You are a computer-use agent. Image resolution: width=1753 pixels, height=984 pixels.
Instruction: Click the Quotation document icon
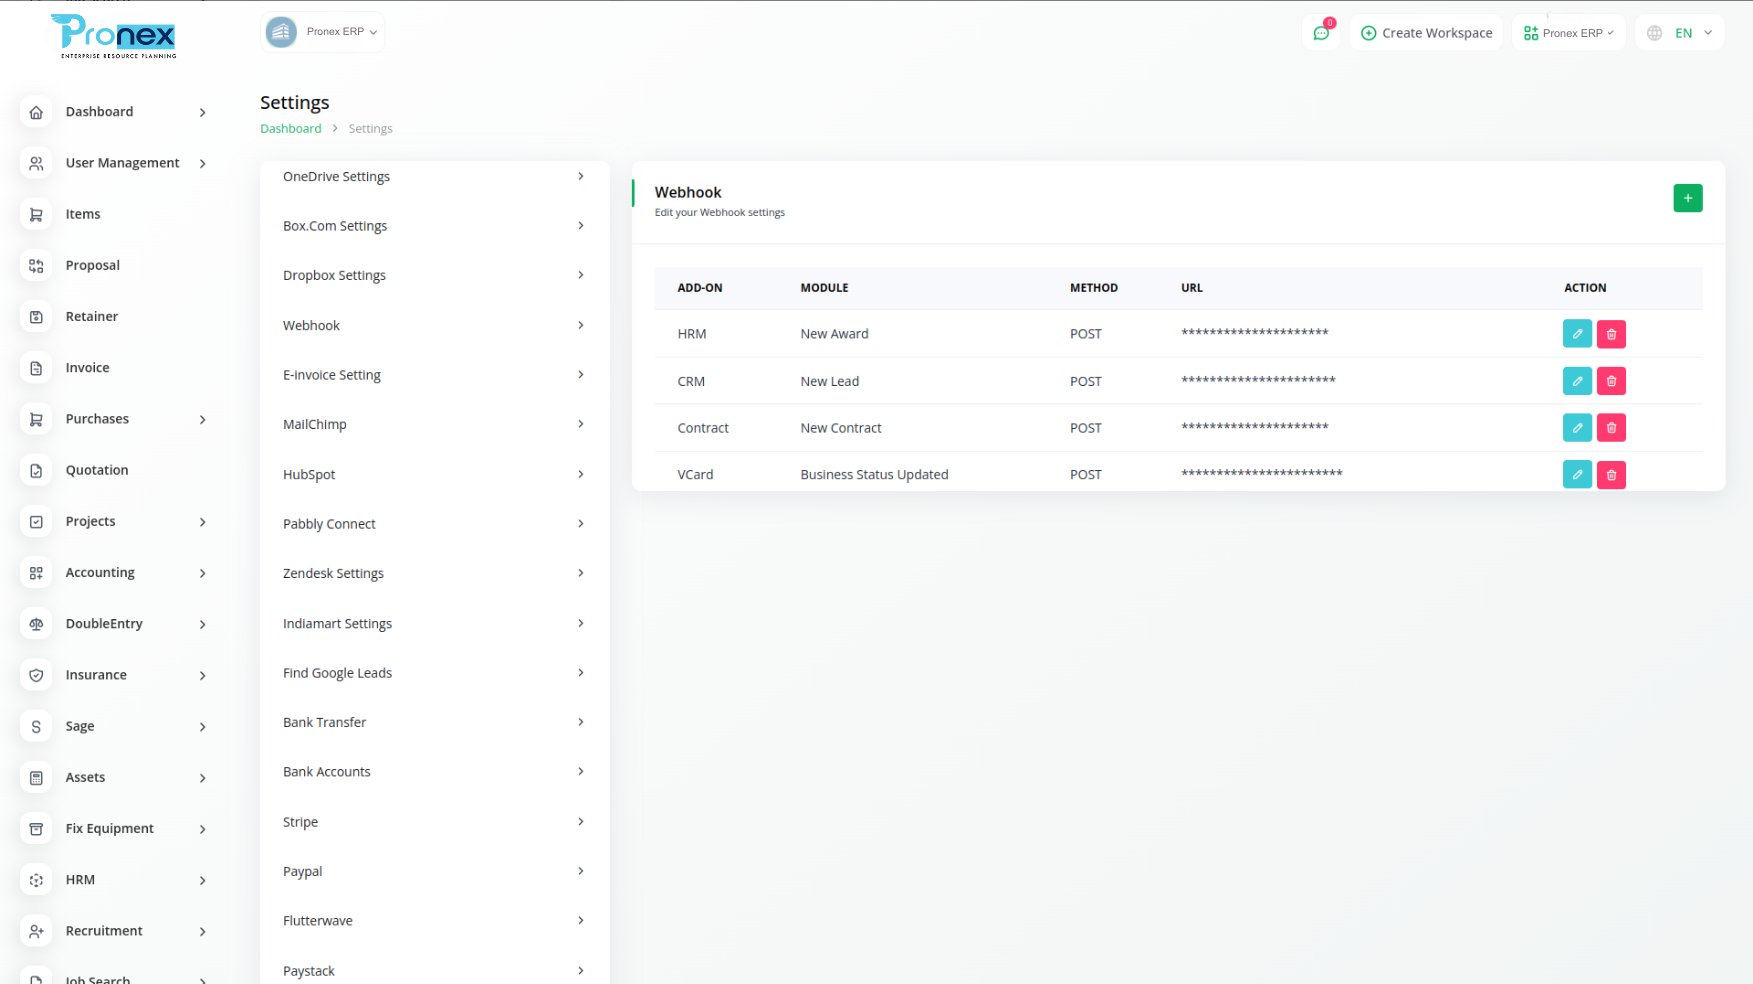click(36, 470)
